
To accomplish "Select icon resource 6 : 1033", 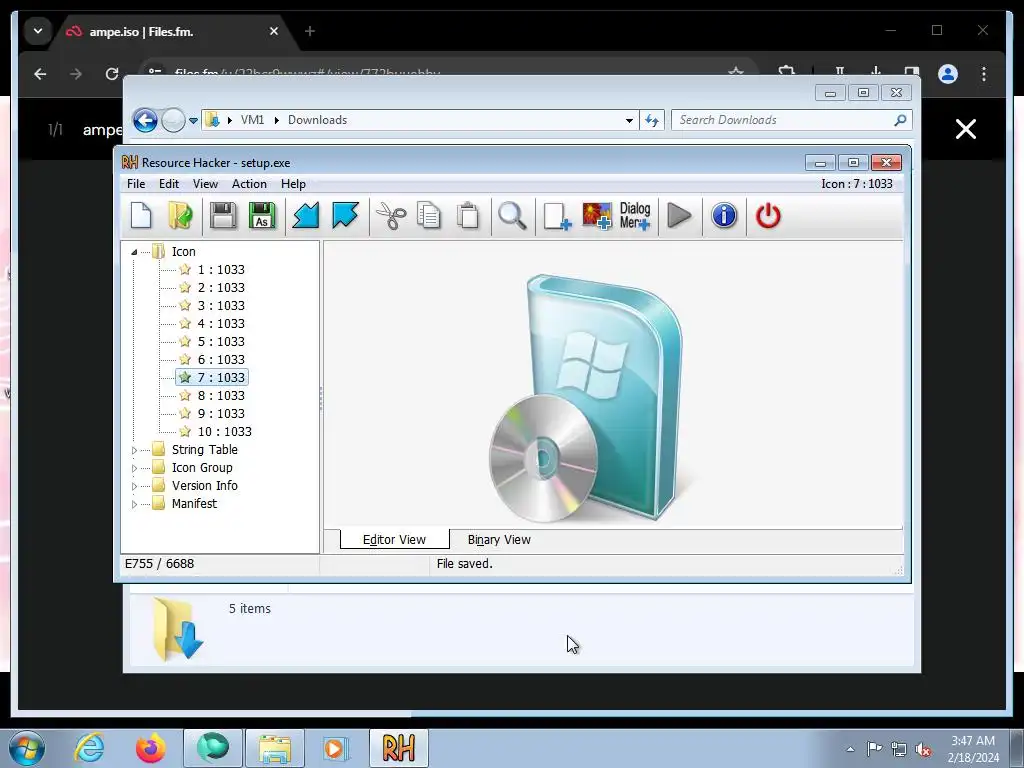I will (x=221, y=360).
